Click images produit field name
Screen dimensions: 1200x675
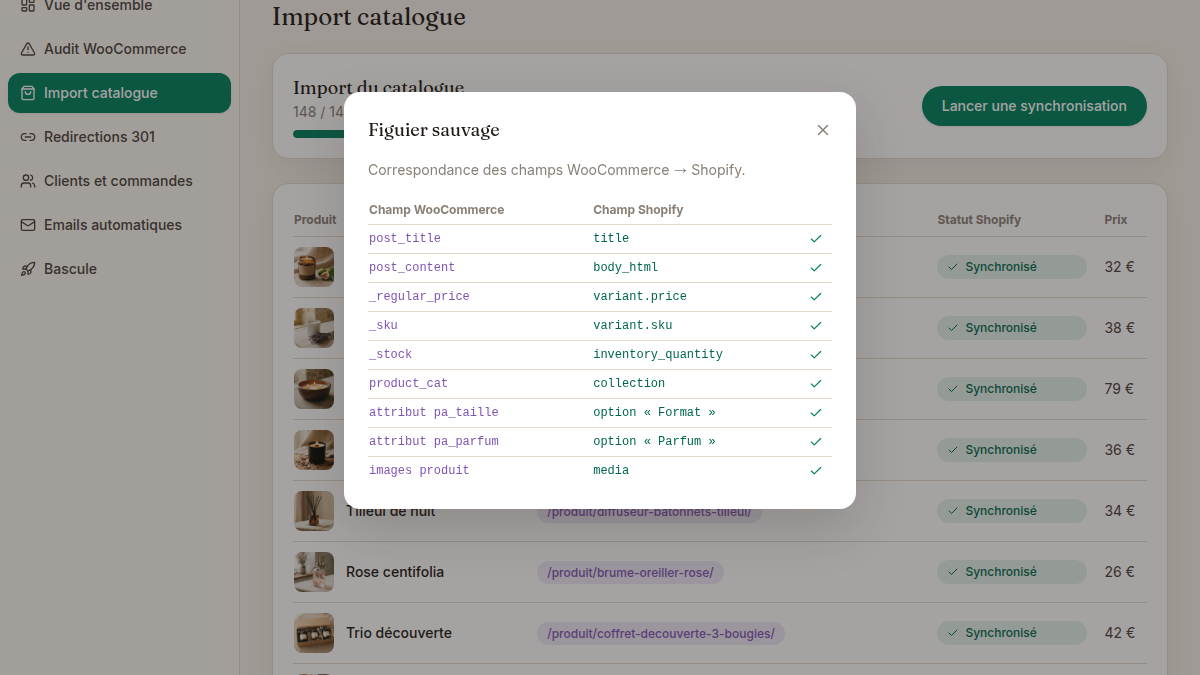tap(419, 471)
